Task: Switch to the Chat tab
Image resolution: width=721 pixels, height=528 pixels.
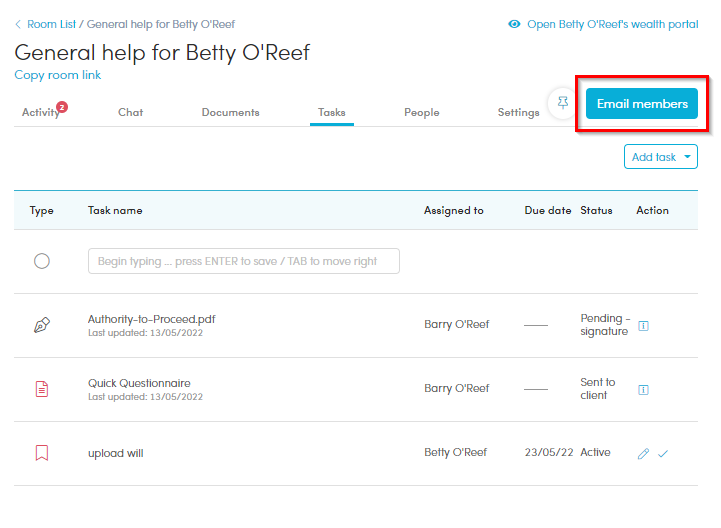Action: click(x=131, y=113)
